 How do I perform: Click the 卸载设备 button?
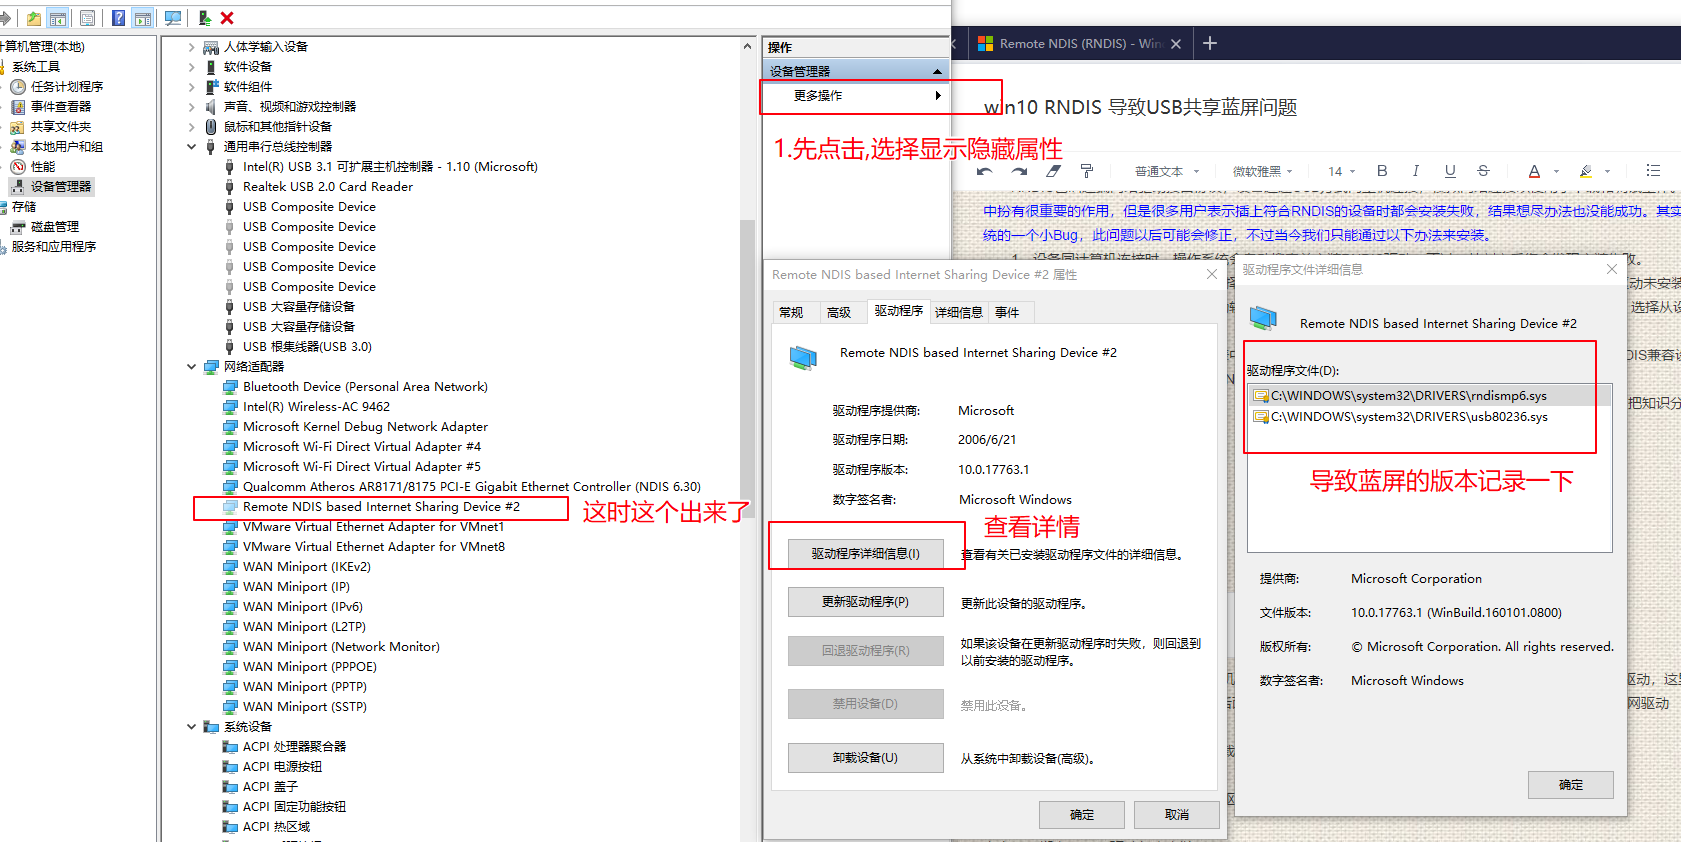click(x=865, y=758)
